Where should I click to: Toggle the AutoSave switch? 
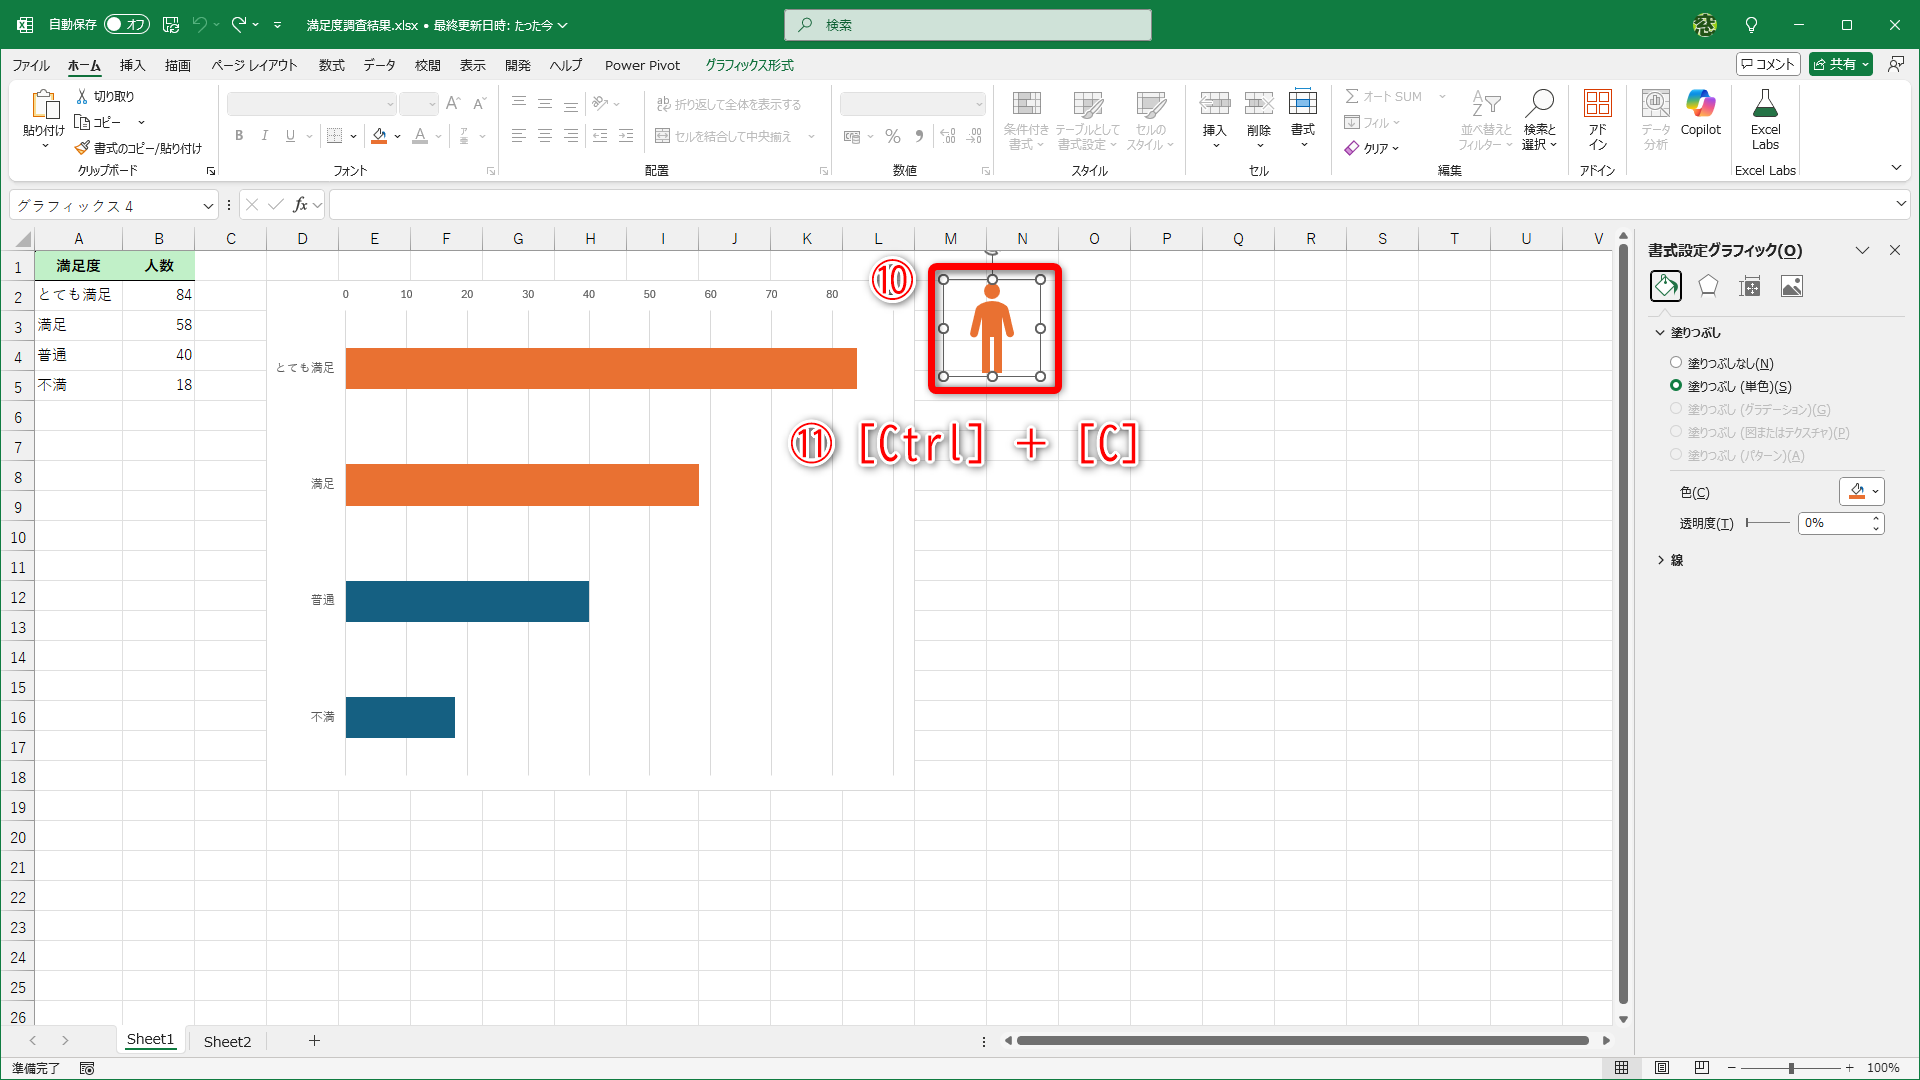click(127, 24)
